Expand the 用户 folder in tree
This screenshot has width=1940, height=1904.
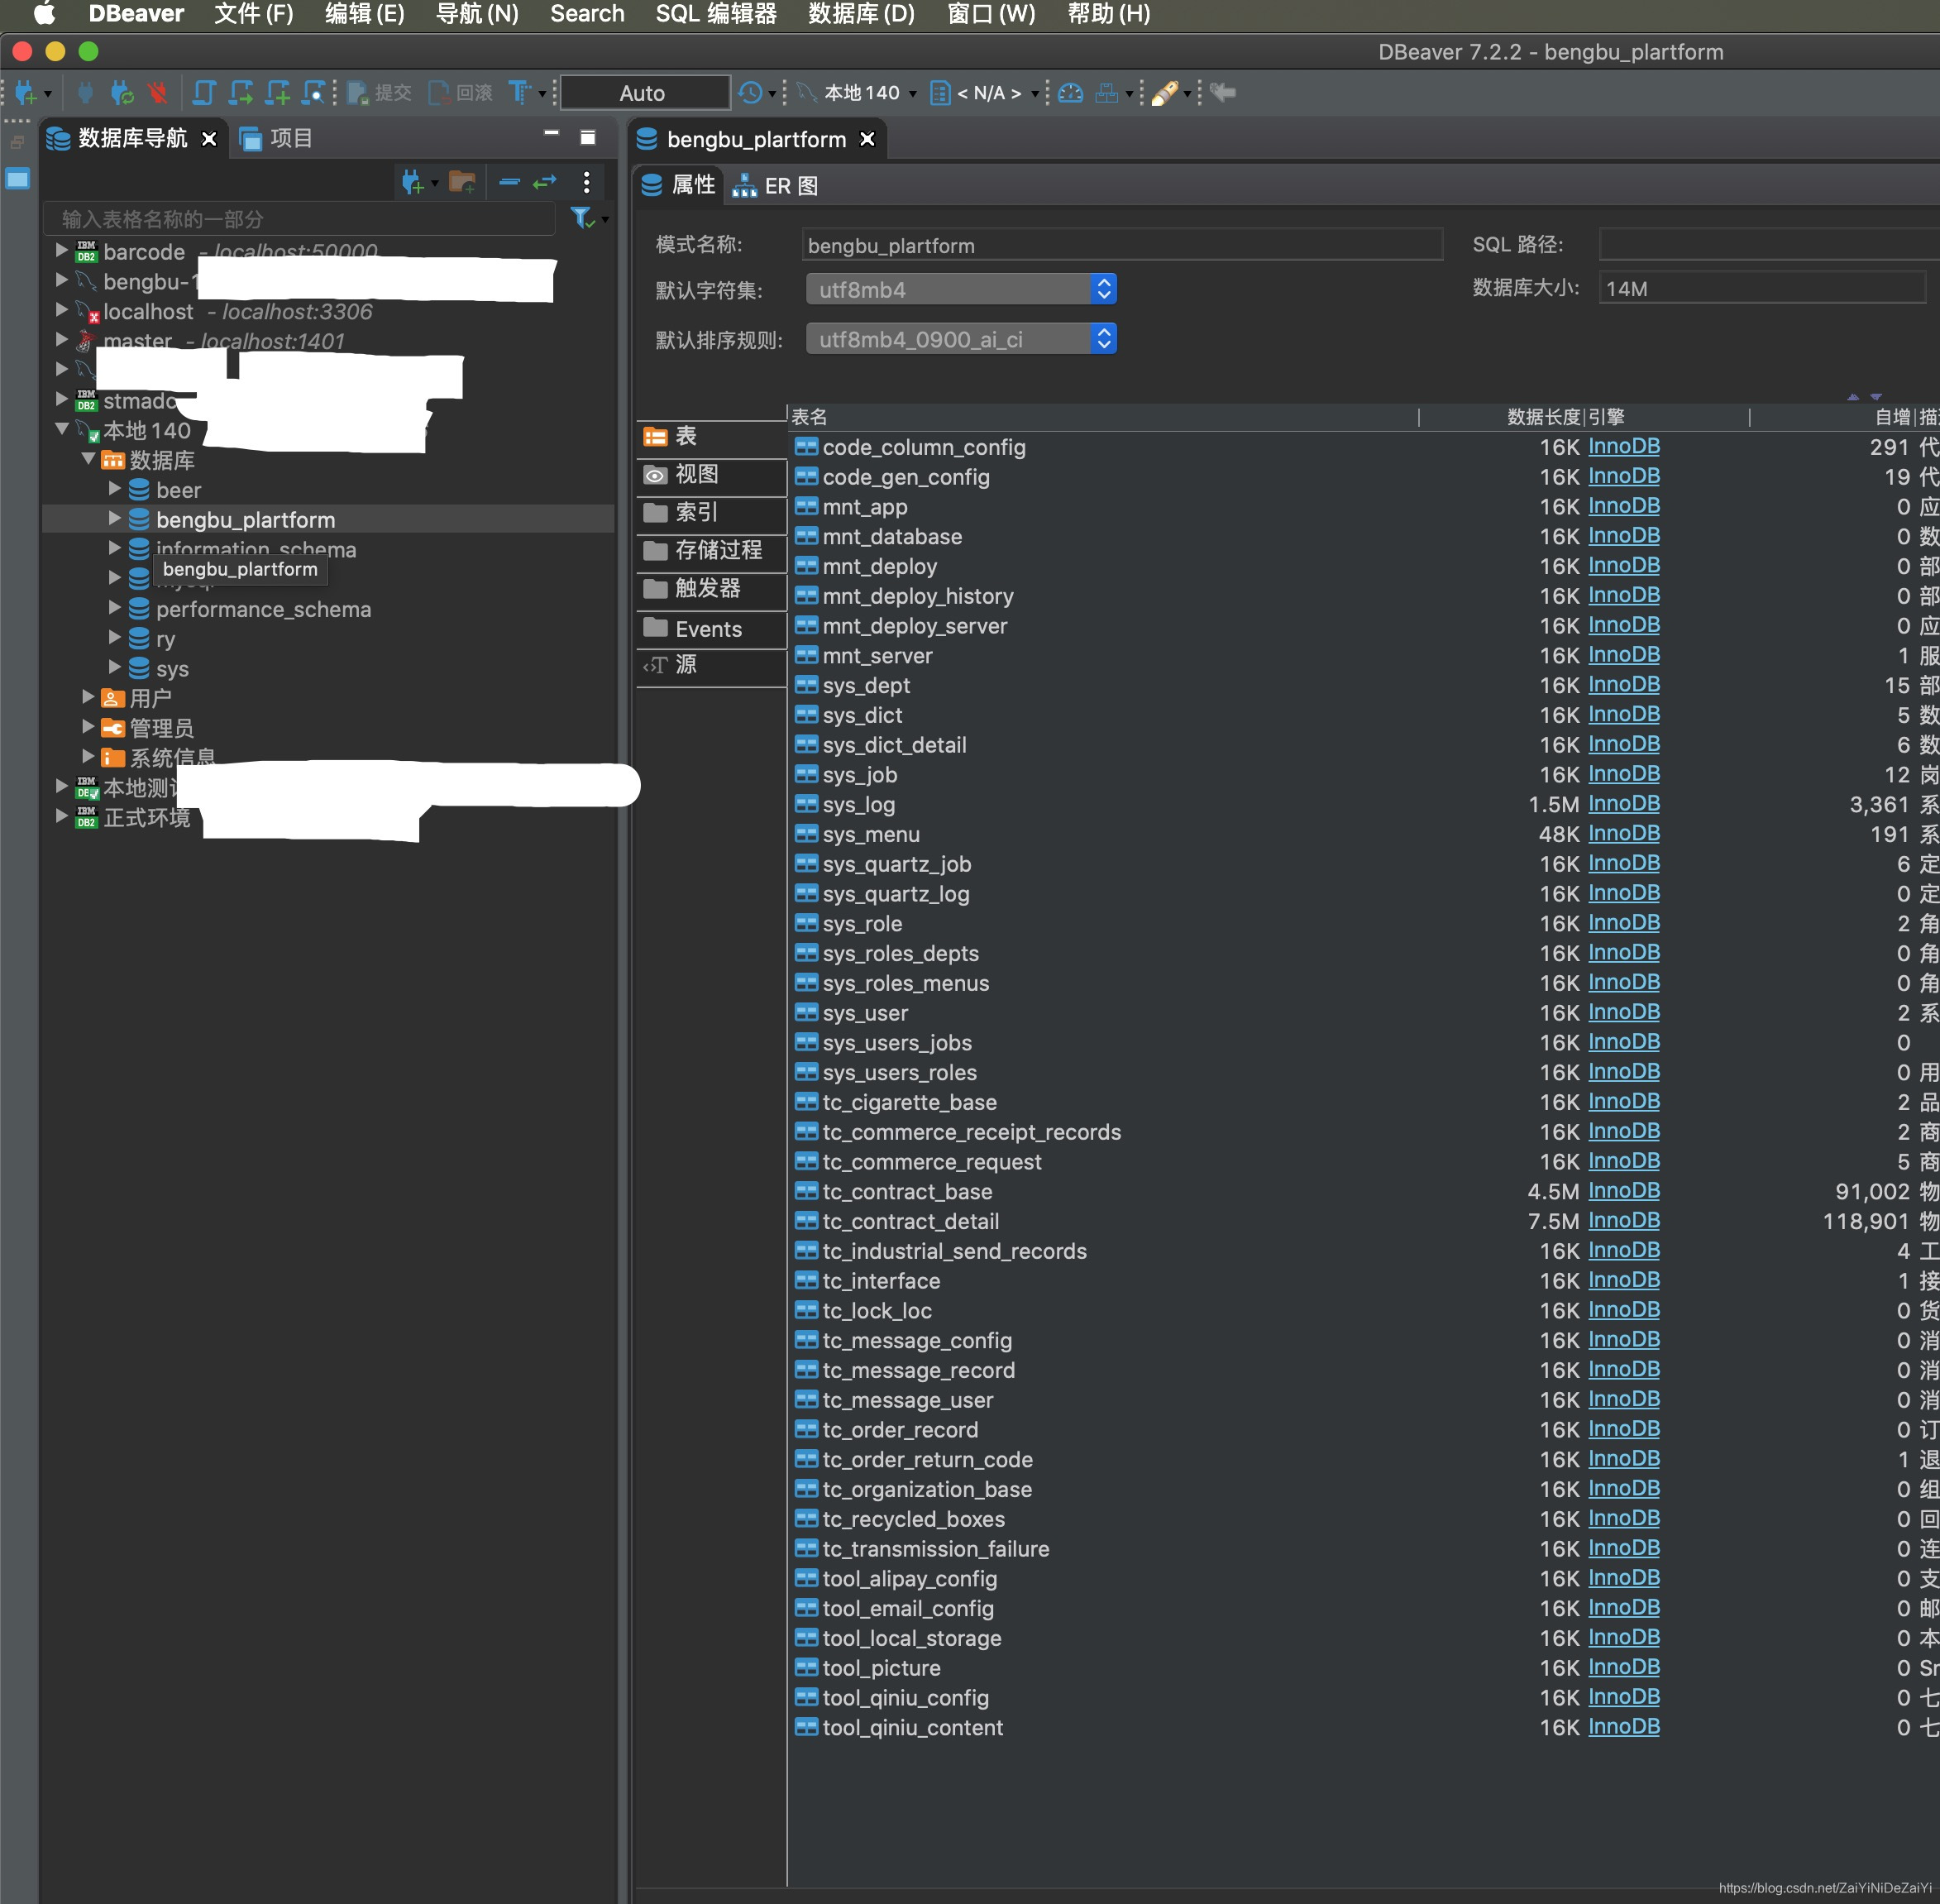click(x=88, y=696)
